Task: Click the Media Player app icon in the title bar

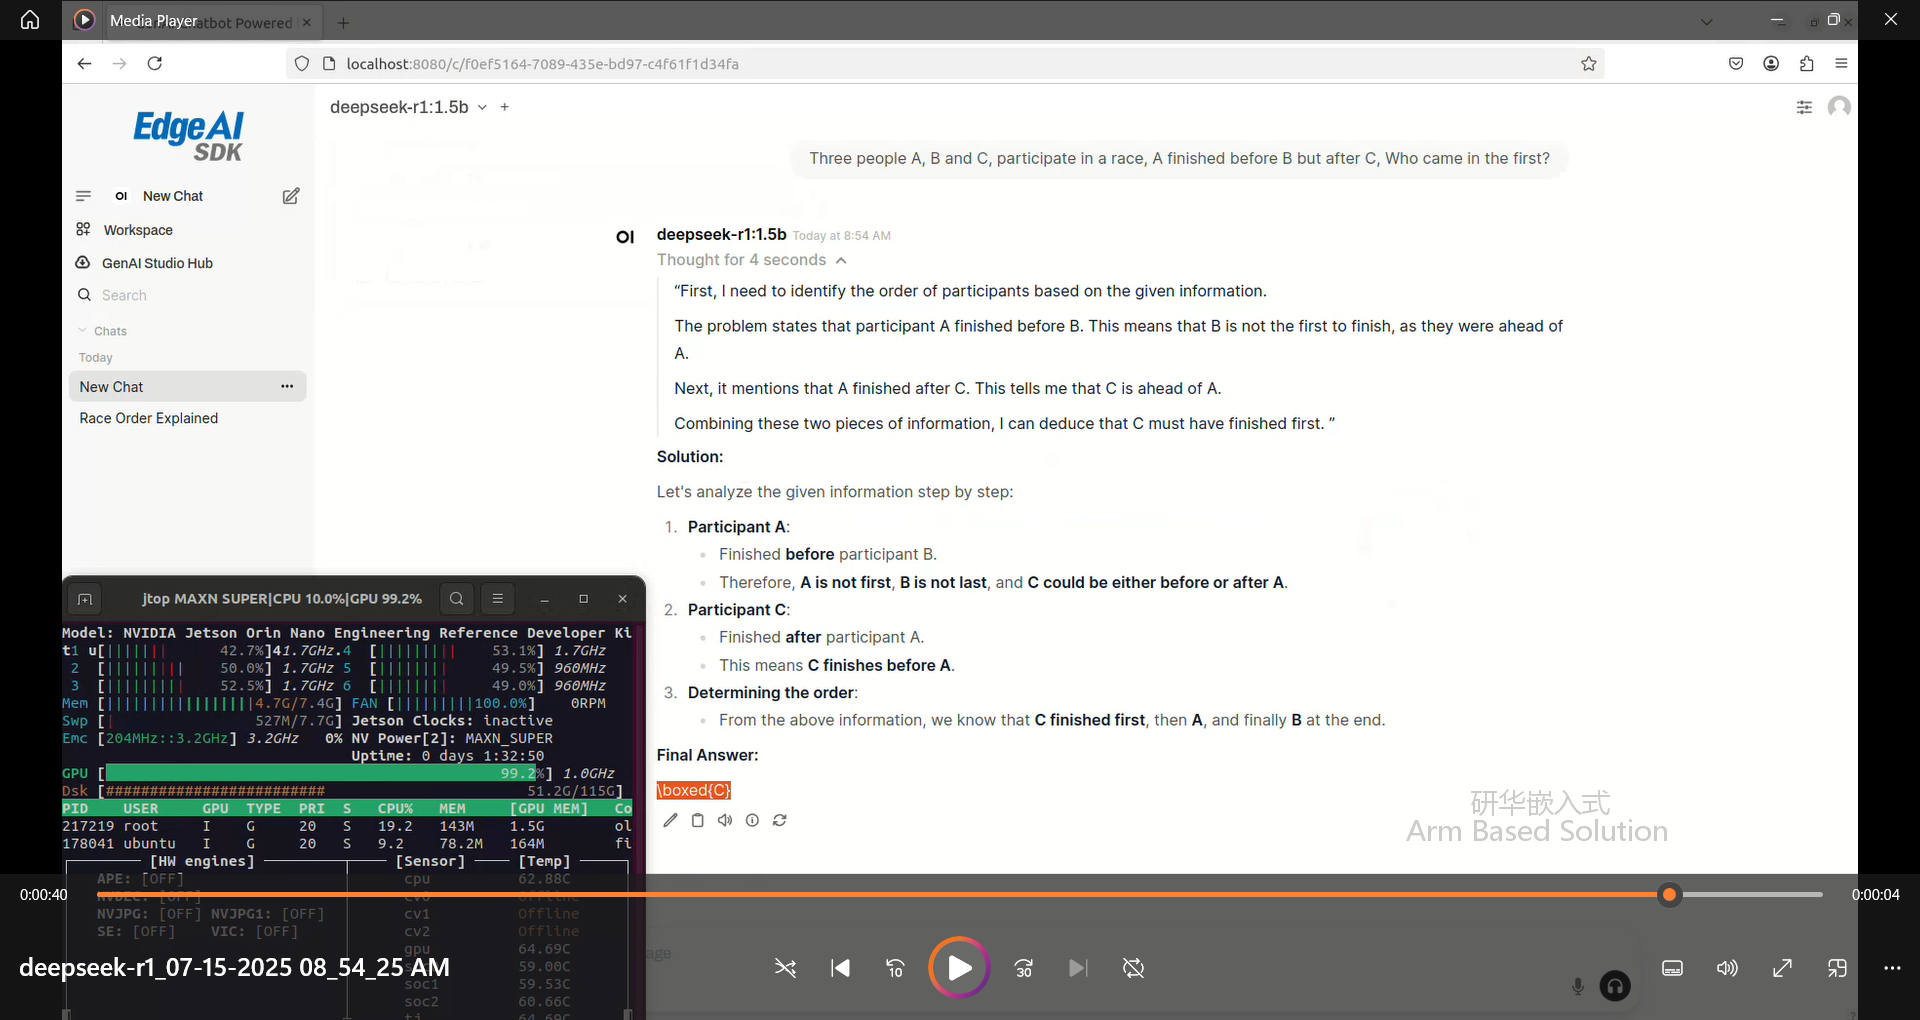Action: pyautogui.click(x=85, y=20)
